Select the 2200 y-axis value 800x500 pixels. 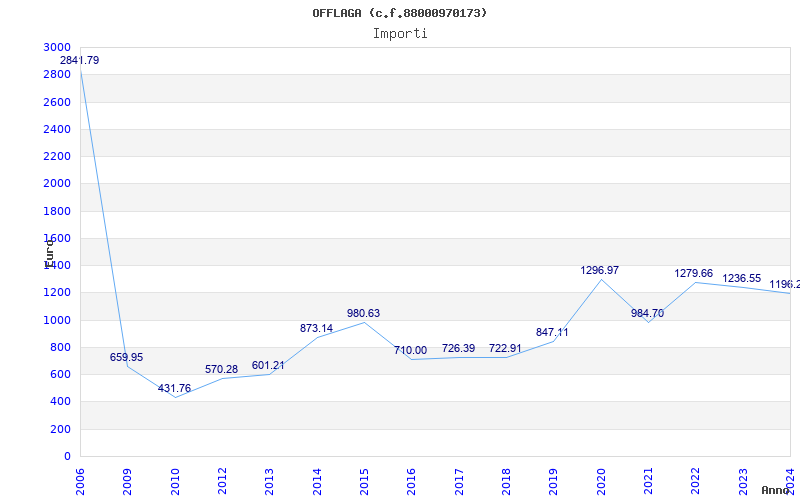coord(57,156)
